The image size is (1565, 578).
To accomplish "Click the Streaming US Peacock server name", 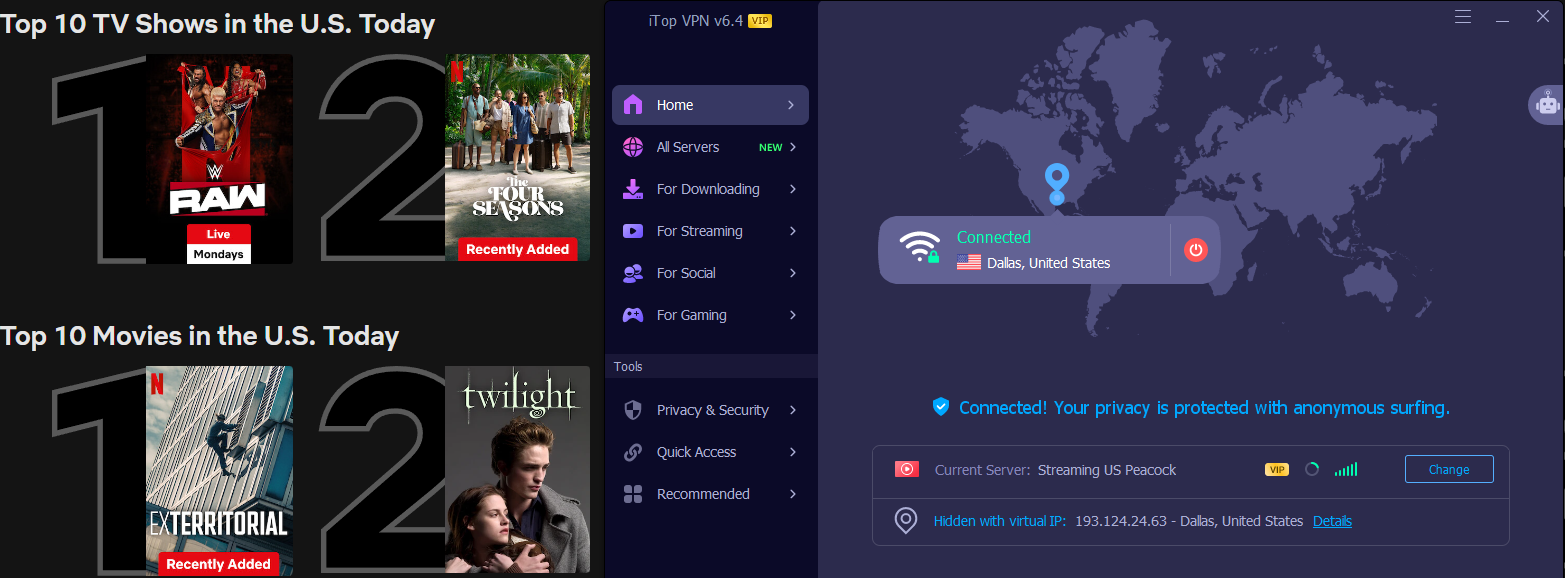I will [x=1107, y=470].
